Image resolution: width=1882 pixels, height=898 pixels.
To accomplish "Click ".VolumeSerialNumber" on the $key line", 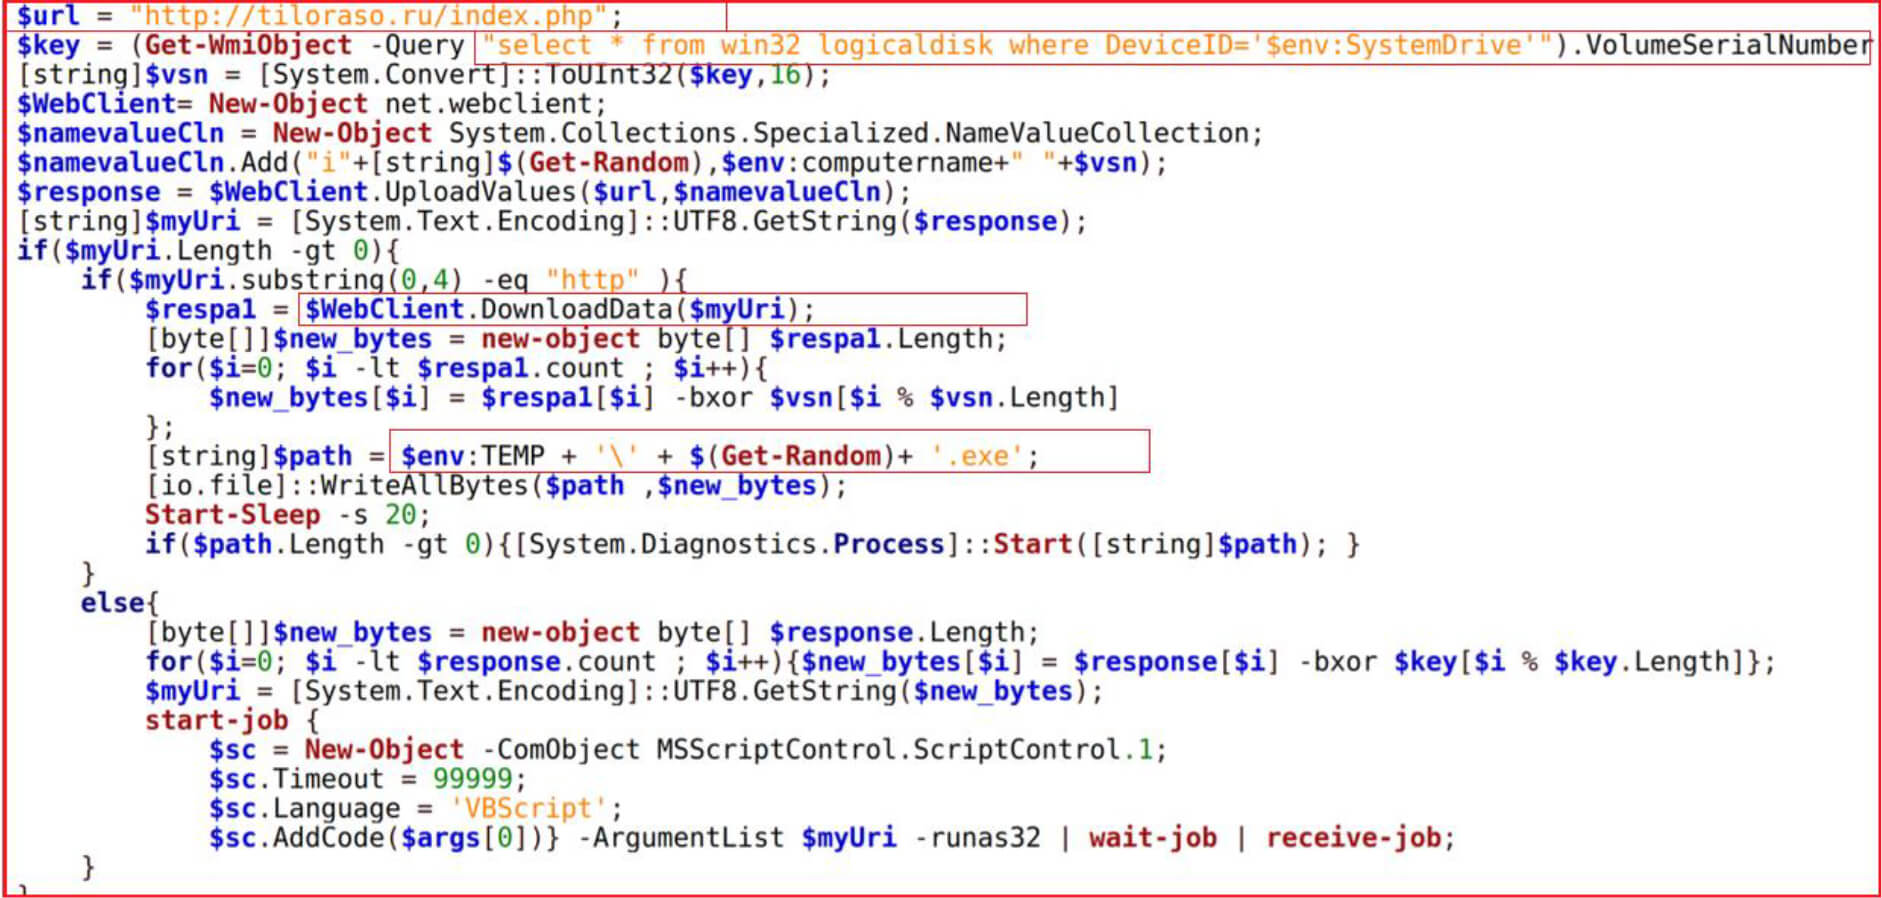I will [x=1720, y=45].
